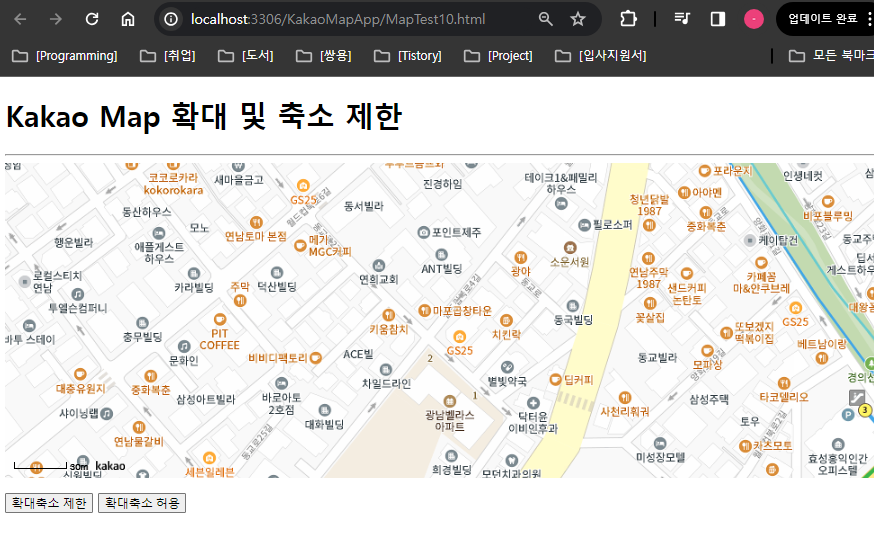The image size is (874, 549).
Task: Open the [도서] bookmark folder
Action: point(246,56)
